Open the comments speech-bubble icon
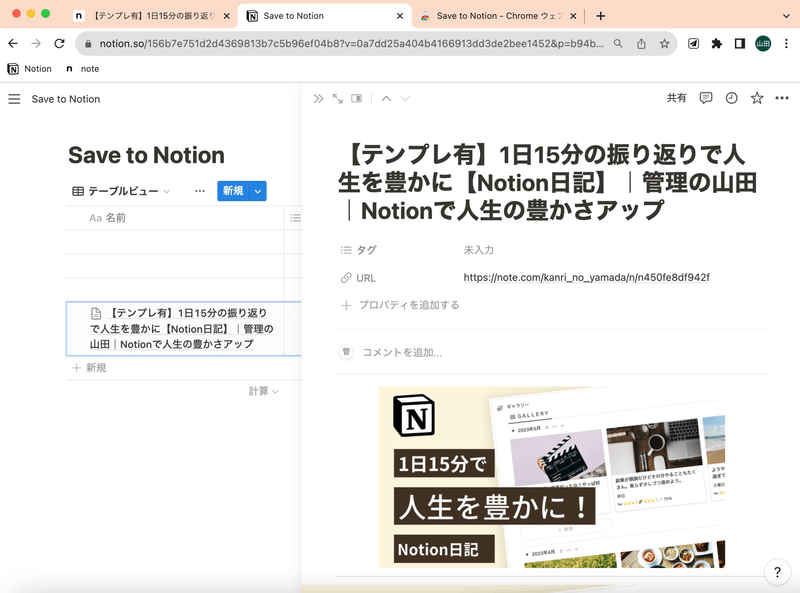 [706, 98]
